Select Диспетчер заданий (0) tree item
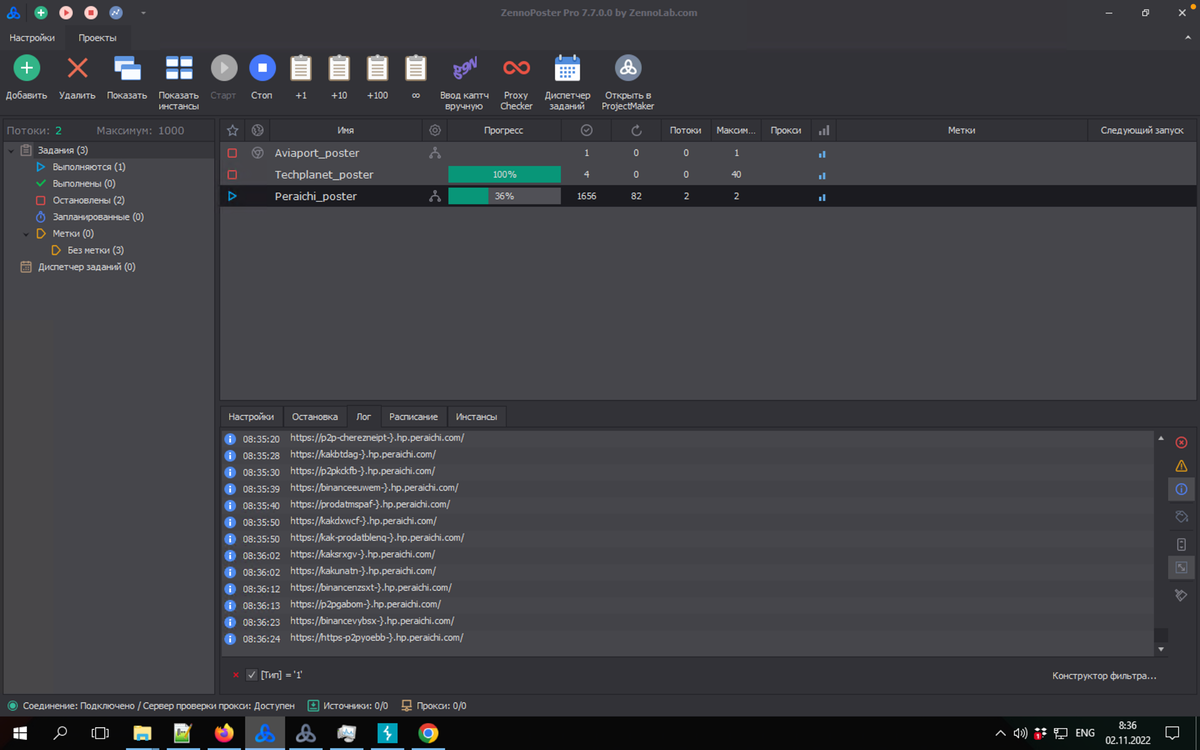The height and width of the screenshot is (750, 1200). tap(87, 267)
